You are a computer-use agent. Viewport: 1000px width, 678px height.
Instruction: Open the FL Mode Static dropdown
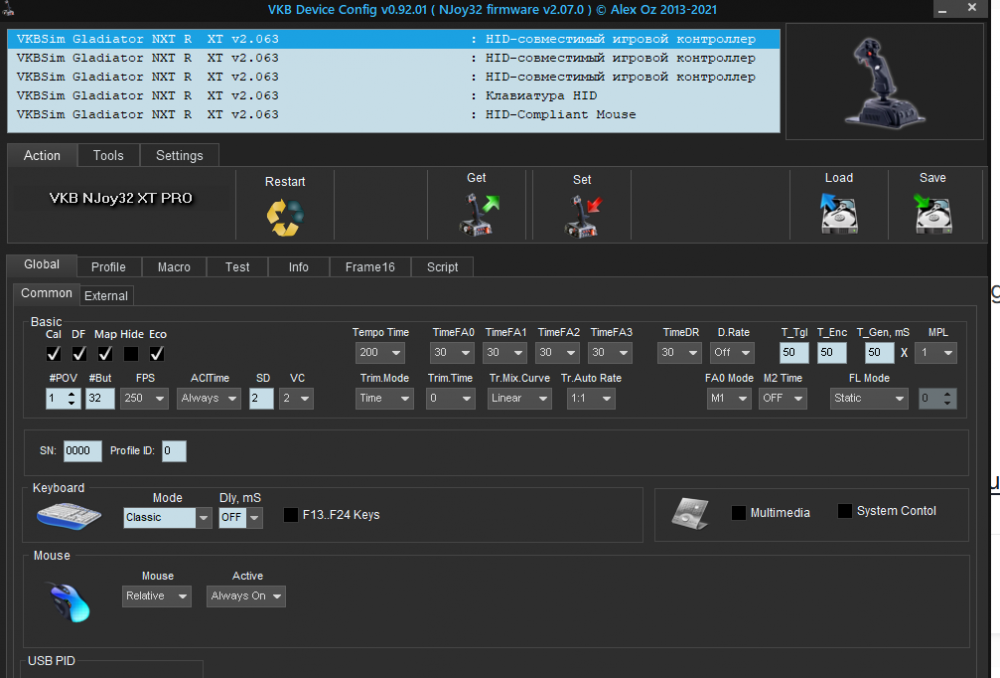869,398
